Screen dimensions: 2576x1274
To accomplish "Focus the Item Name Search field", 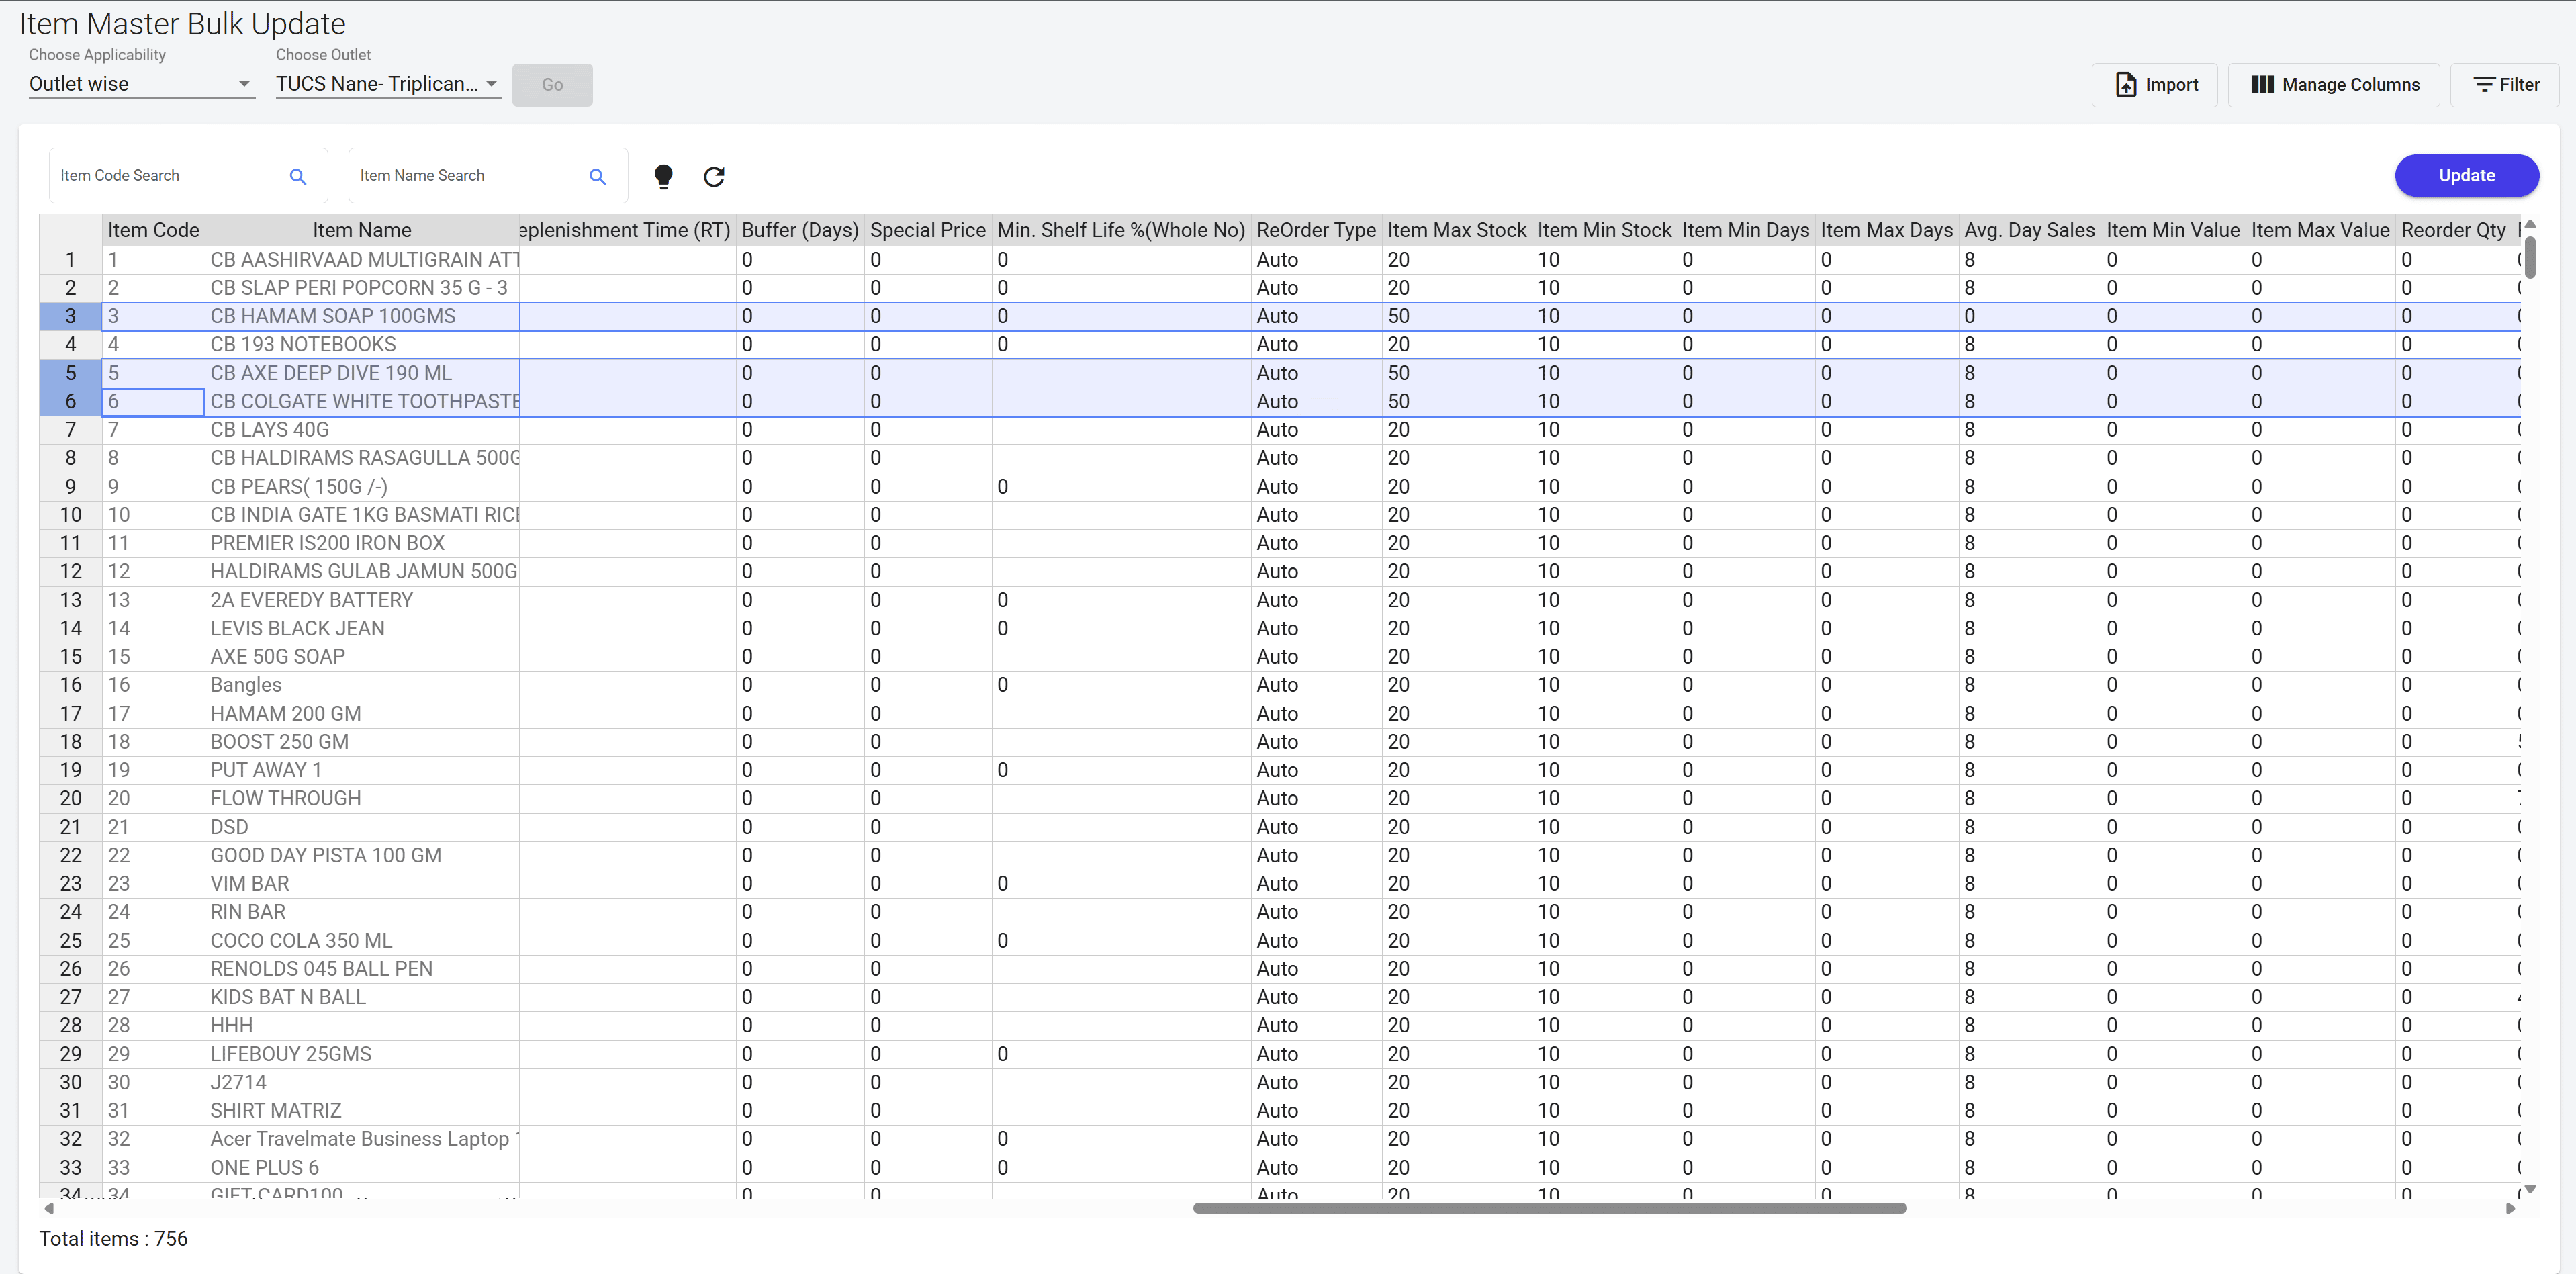I will (465, 176).
